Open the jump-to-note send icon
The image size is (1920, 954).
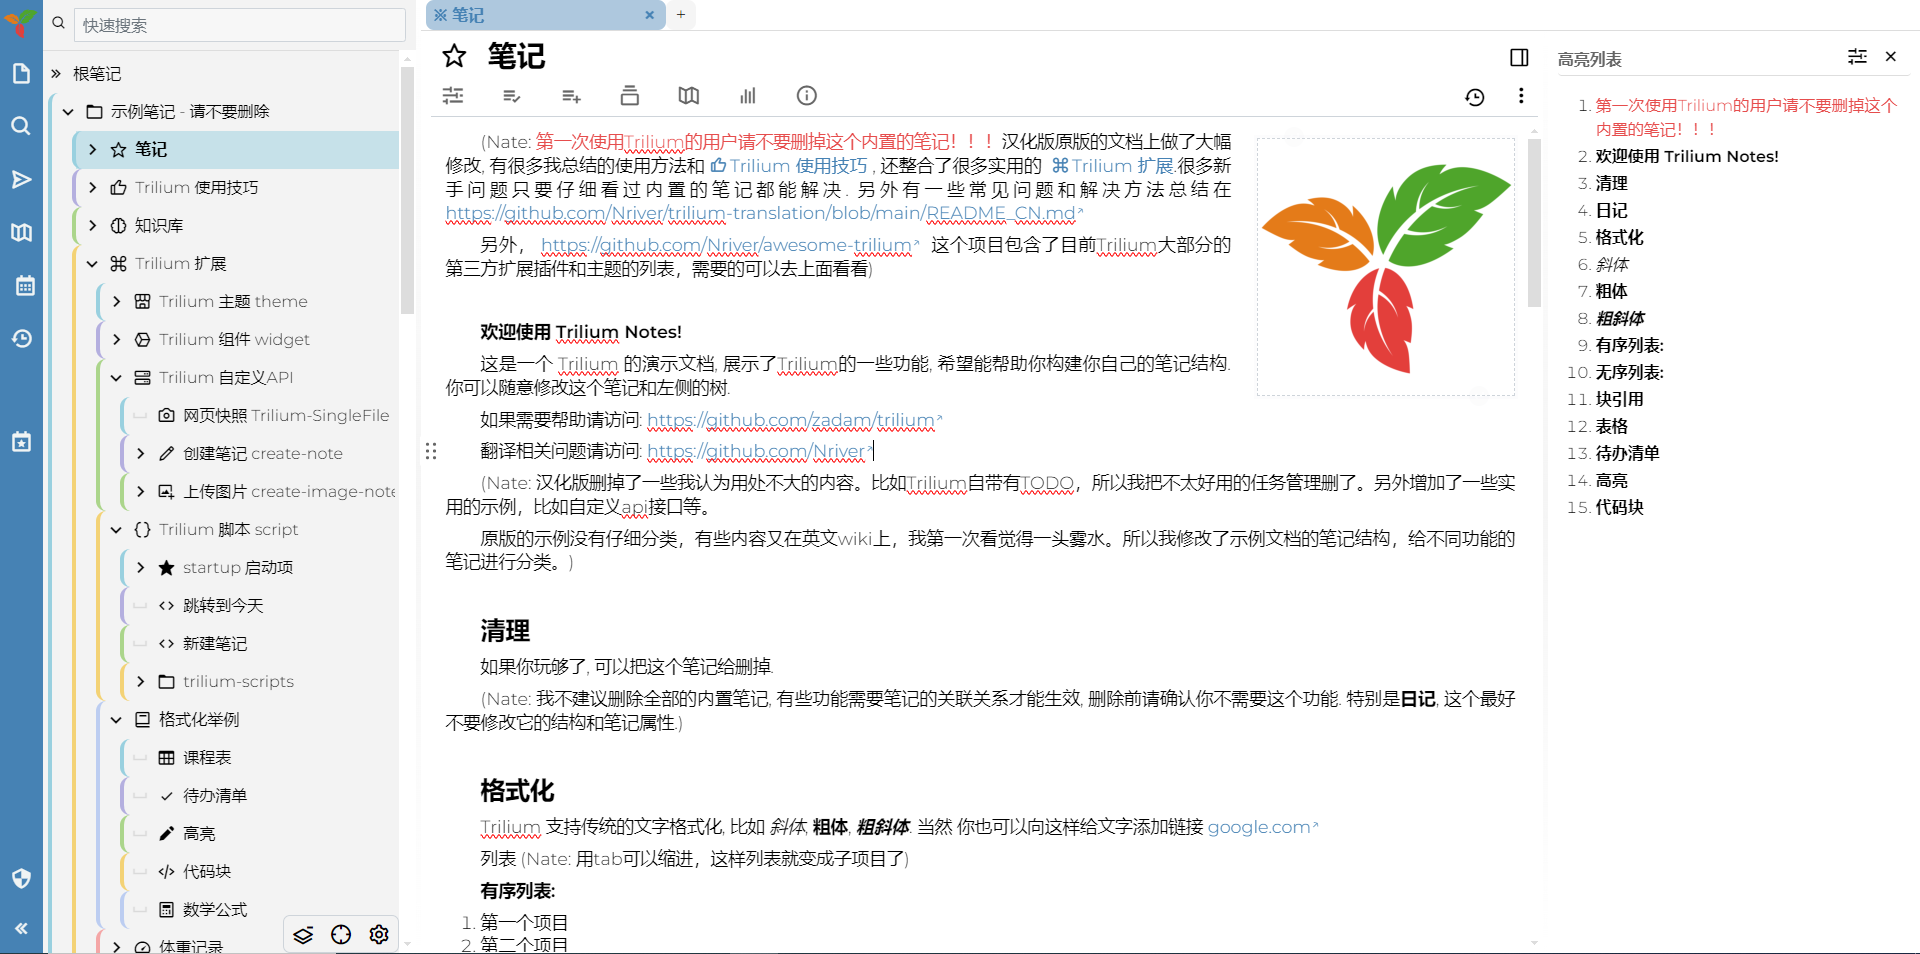[x=21, y=179]
